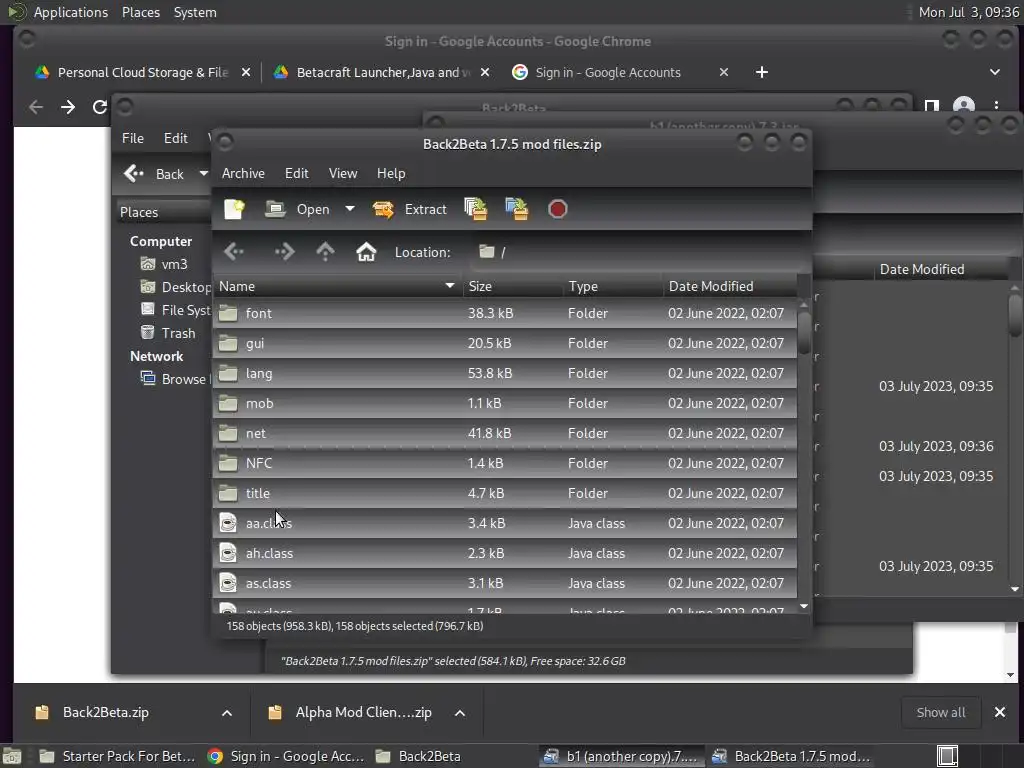Go forward in archive location history
The width and height of the screenshot is (1024, 768).
284,251
